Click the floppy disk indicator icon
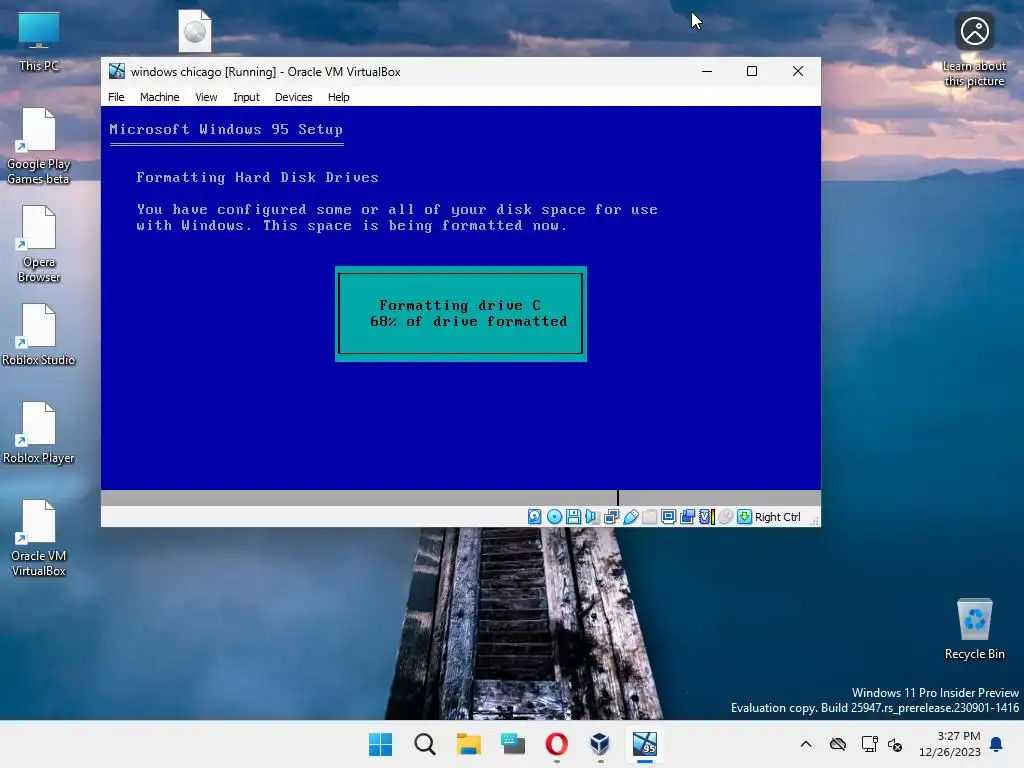1024x768 pixels. click(x=573, y=517)
